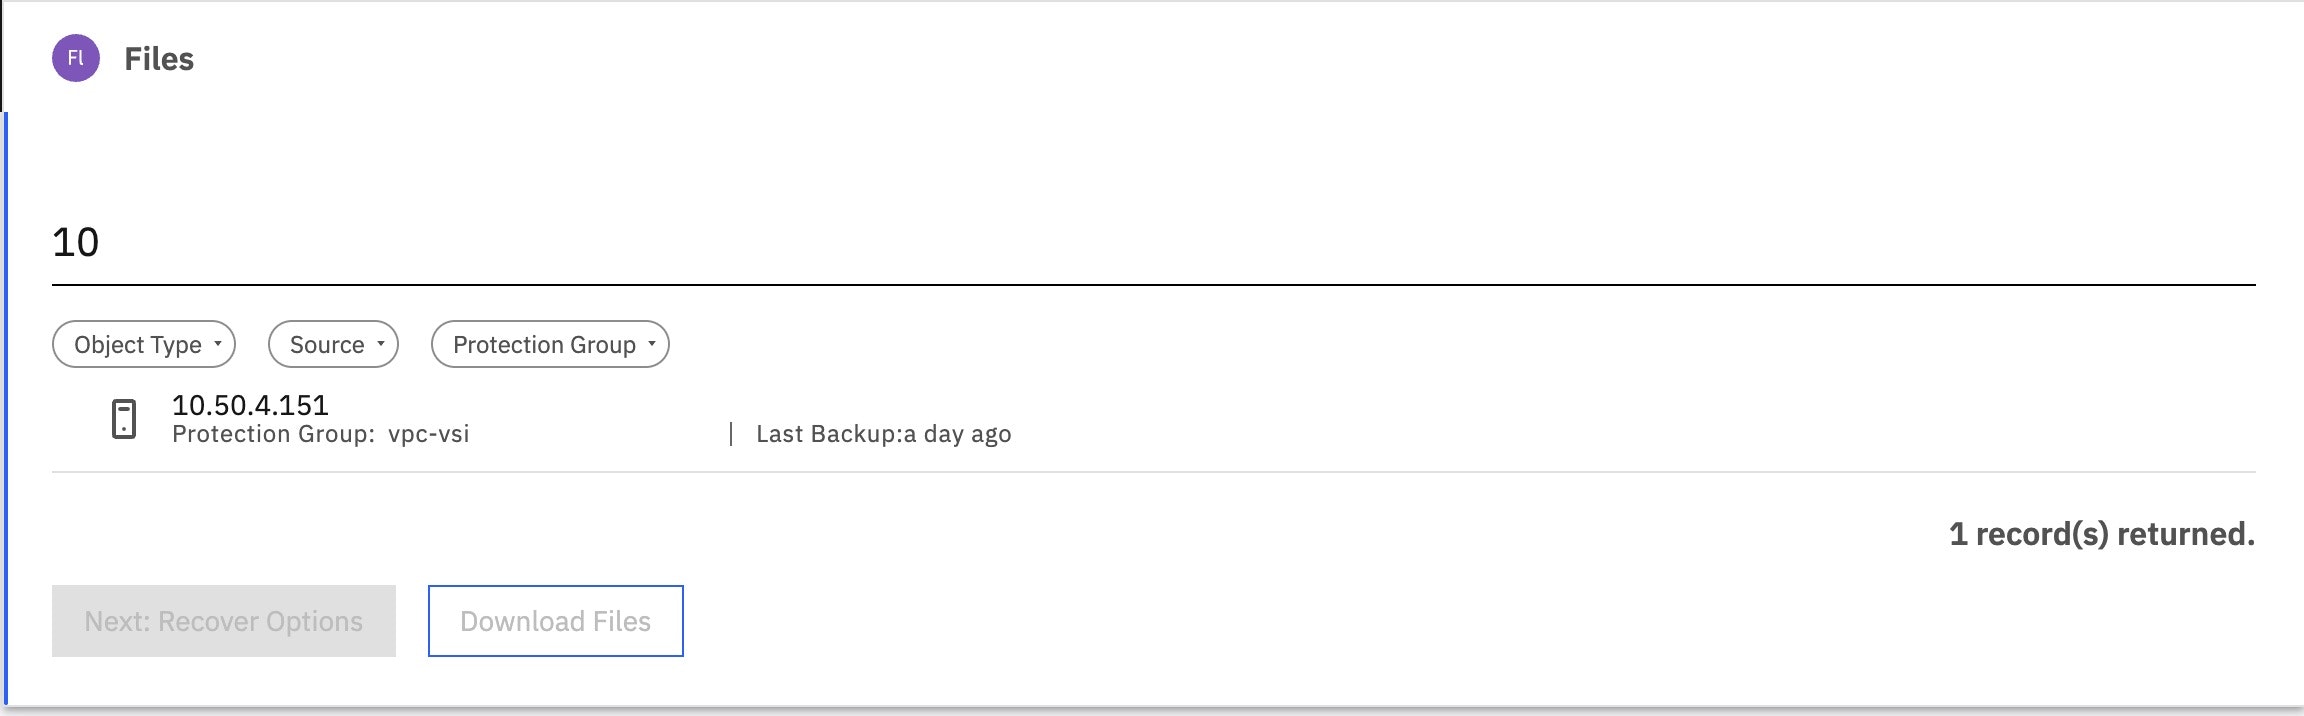The height and width of the screenshot is (716, 2304).
Task: Open the Source filter dropdown
Action: (x=333, y=344)
